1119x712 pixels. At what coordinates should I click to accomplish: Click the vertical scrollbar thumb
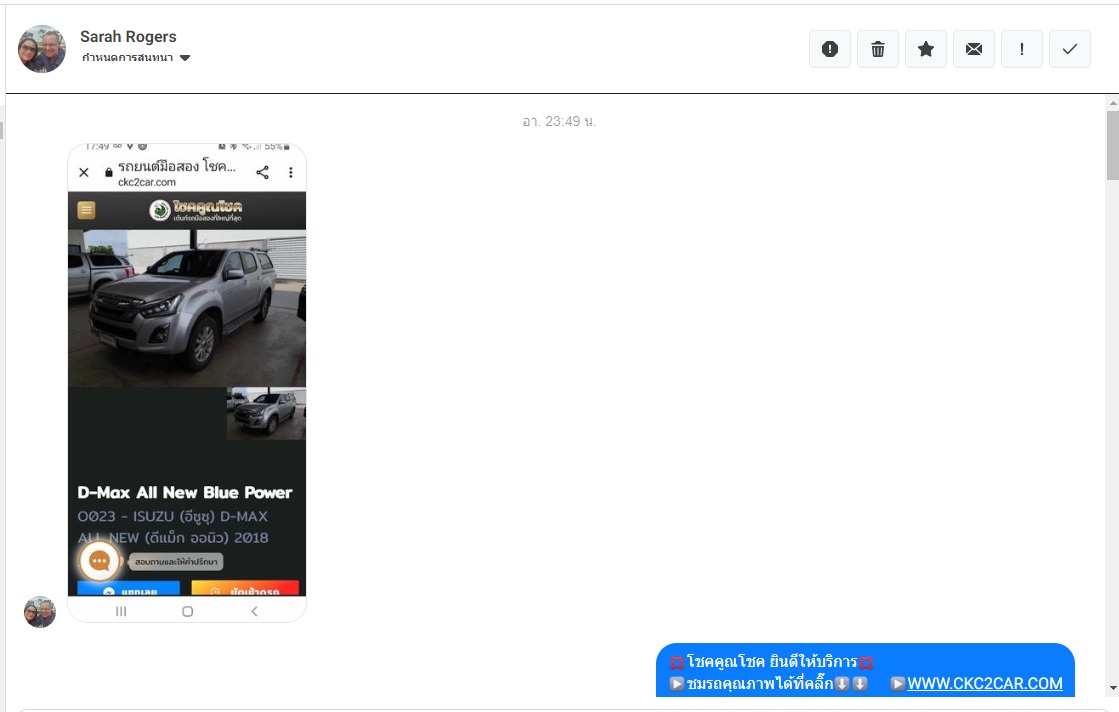pos(1113,146)
